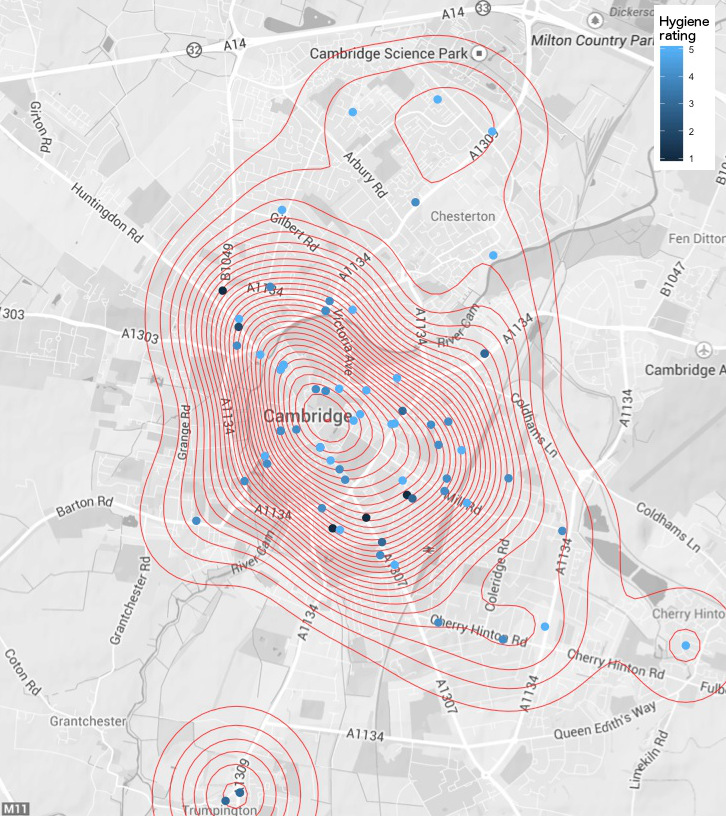
Task: Click the junction 33 road shield
Action: point(483,8)
